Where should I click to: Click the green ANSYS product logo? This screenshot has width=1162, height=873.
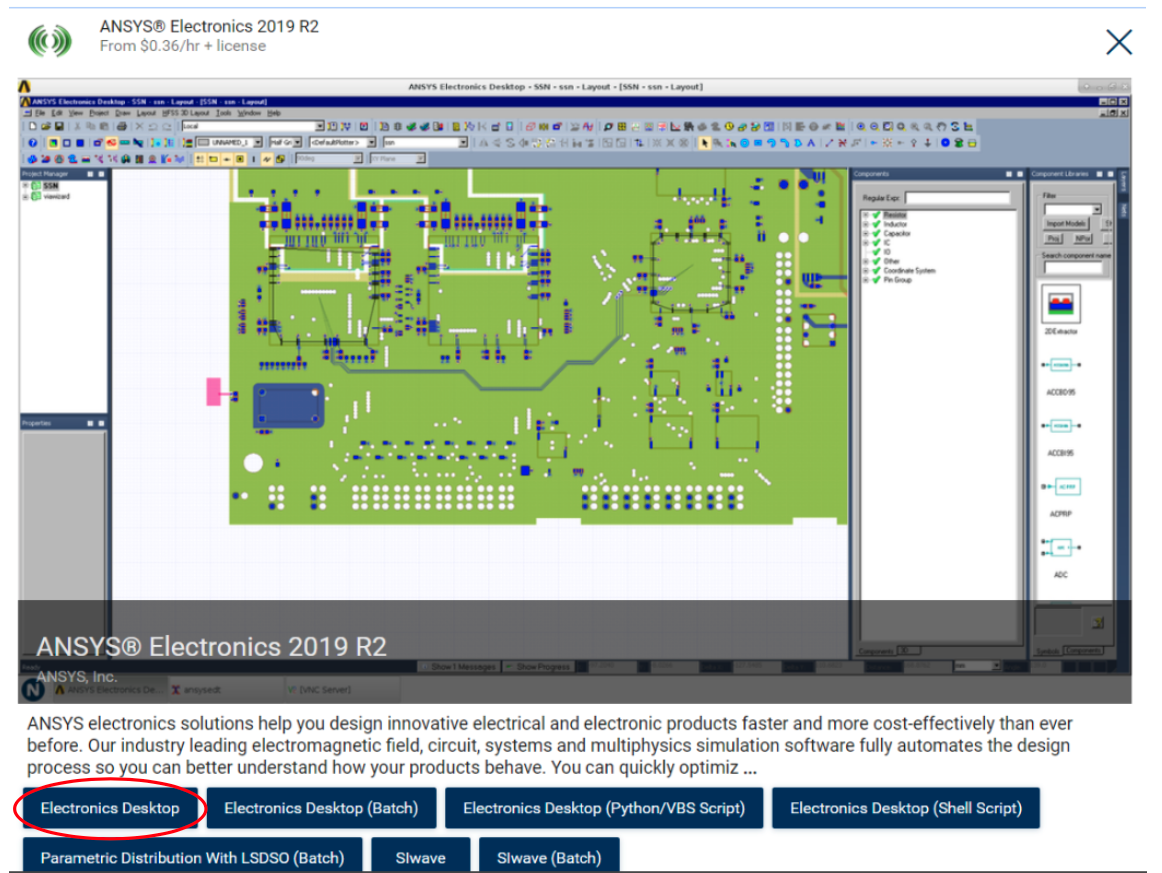point(50,40)
